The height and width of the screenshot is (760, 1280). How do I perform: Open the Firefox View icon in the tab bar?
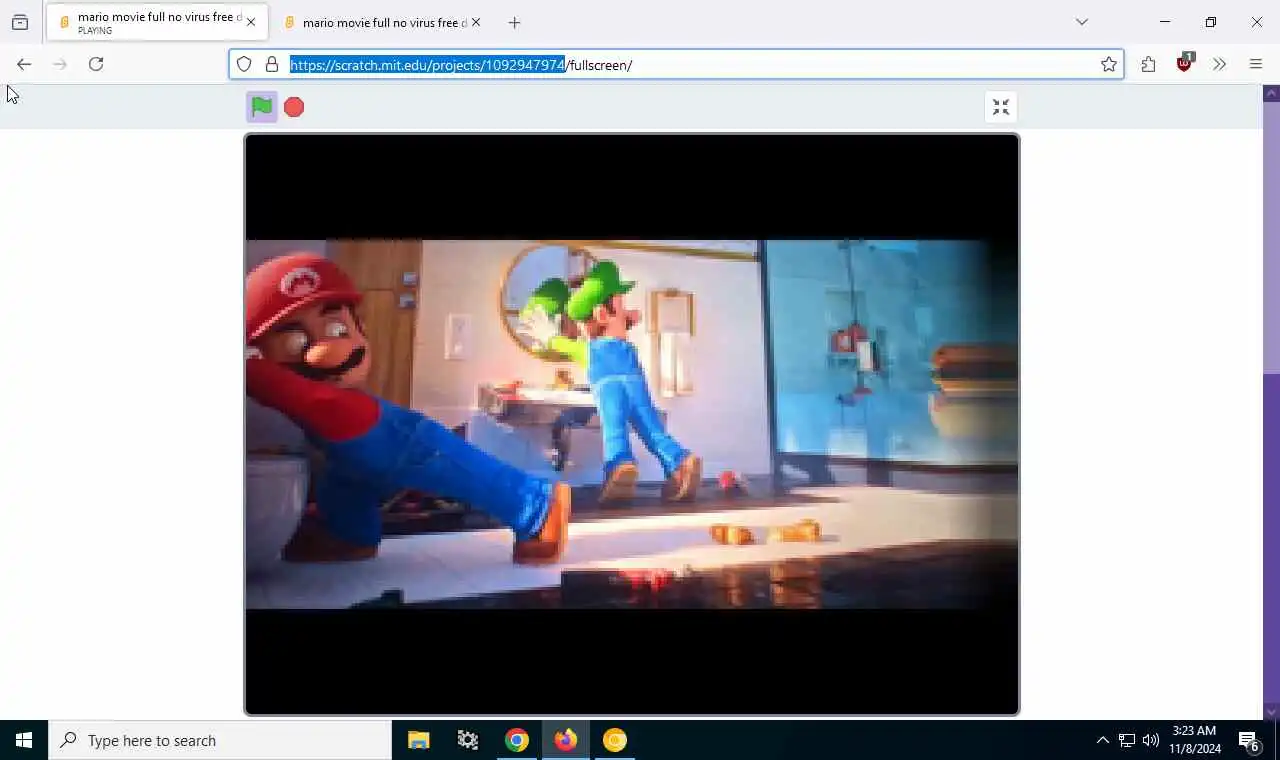(x=20, y=22)
